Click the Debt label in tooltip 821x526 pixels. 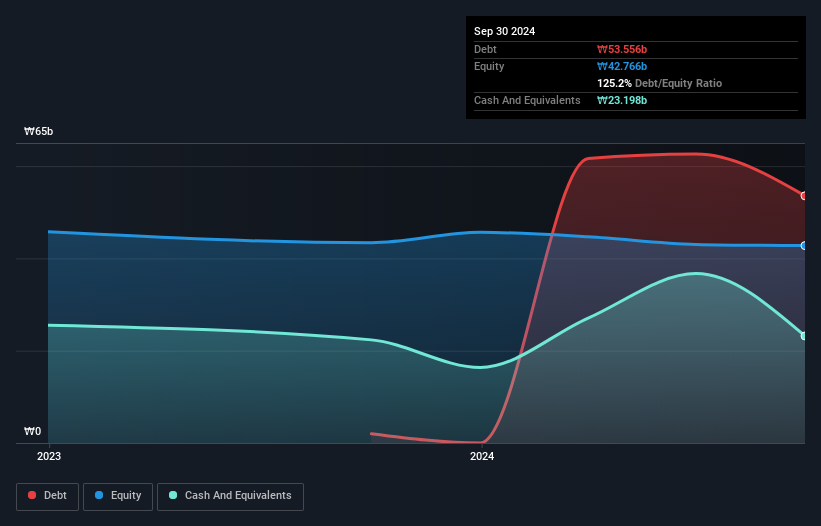coord(485,49)
